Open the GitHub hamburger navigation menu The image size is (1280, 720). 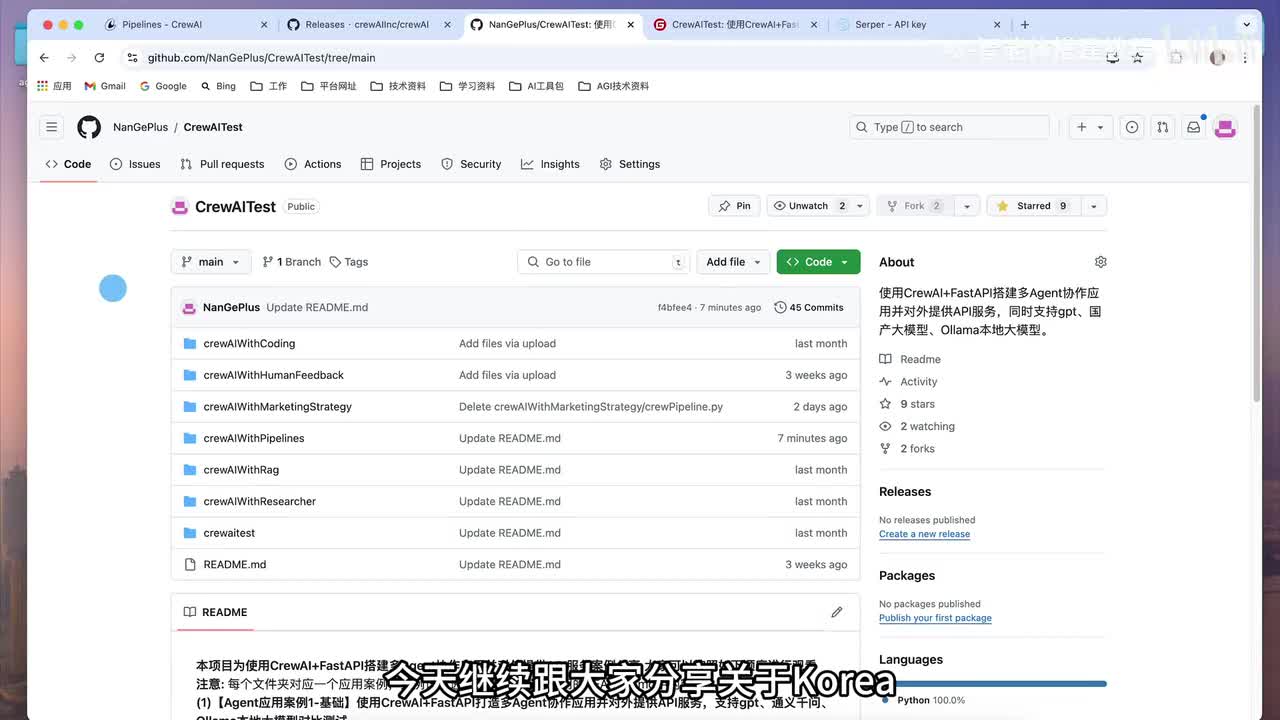pyautogui.click(x=51, y=127)
